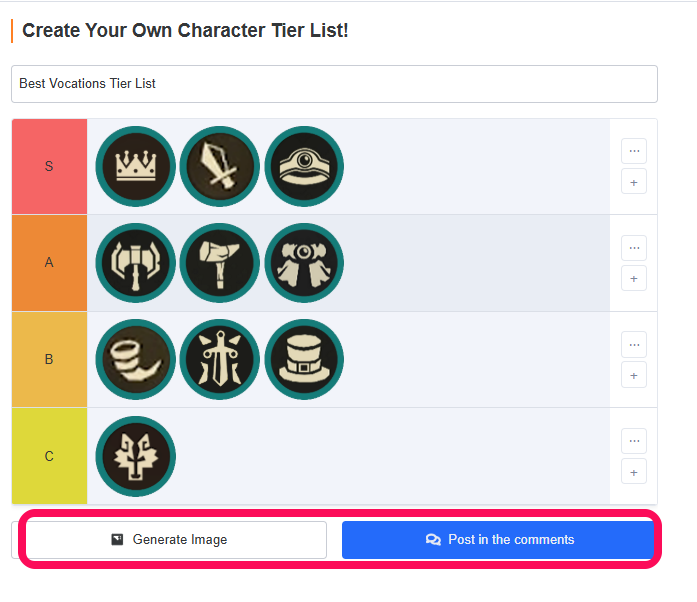Add a character to S tier with plus
Viewport: 697px width, 602px height.
[634, 181]
